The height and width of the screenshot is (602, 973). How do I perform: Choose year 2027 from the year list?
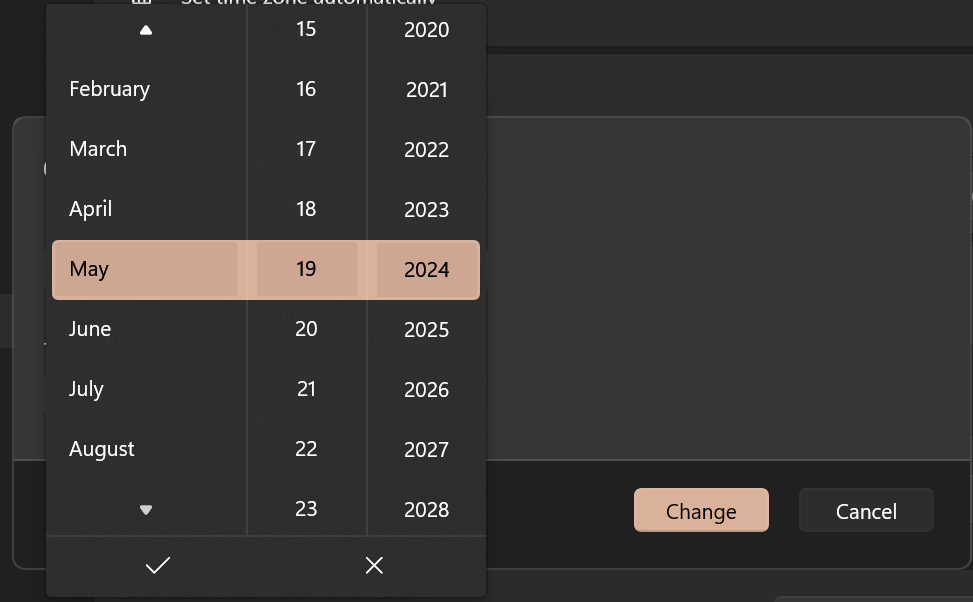(x=426, y=450)
